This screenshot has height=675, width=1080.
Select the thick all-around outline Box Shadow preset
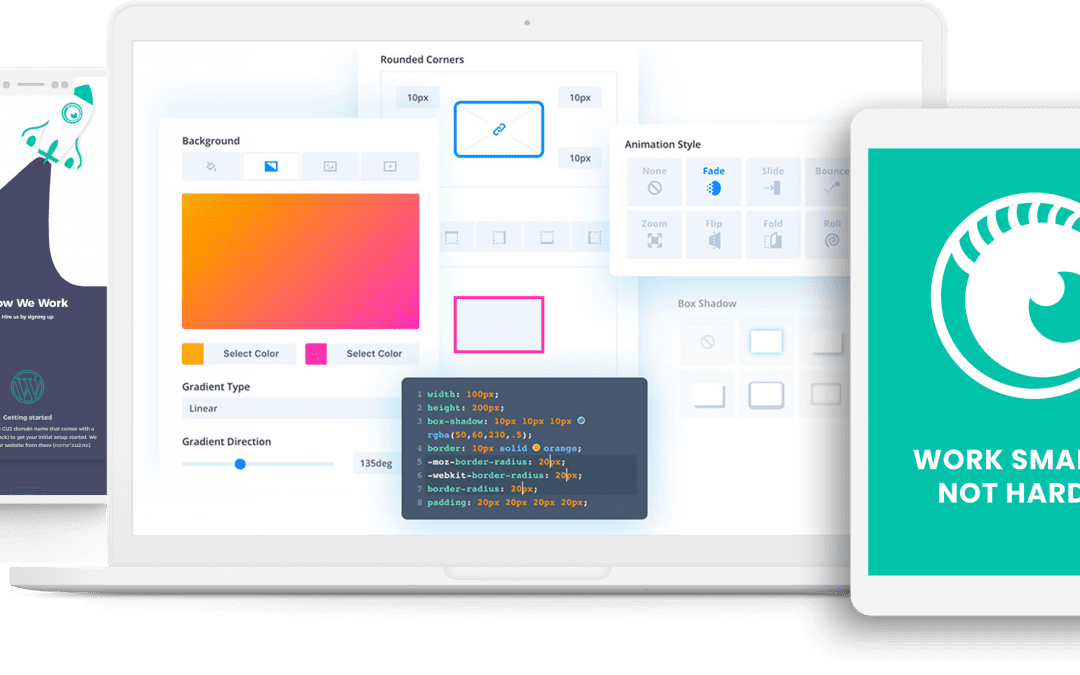pyautogui.click(x=766, y=395)
